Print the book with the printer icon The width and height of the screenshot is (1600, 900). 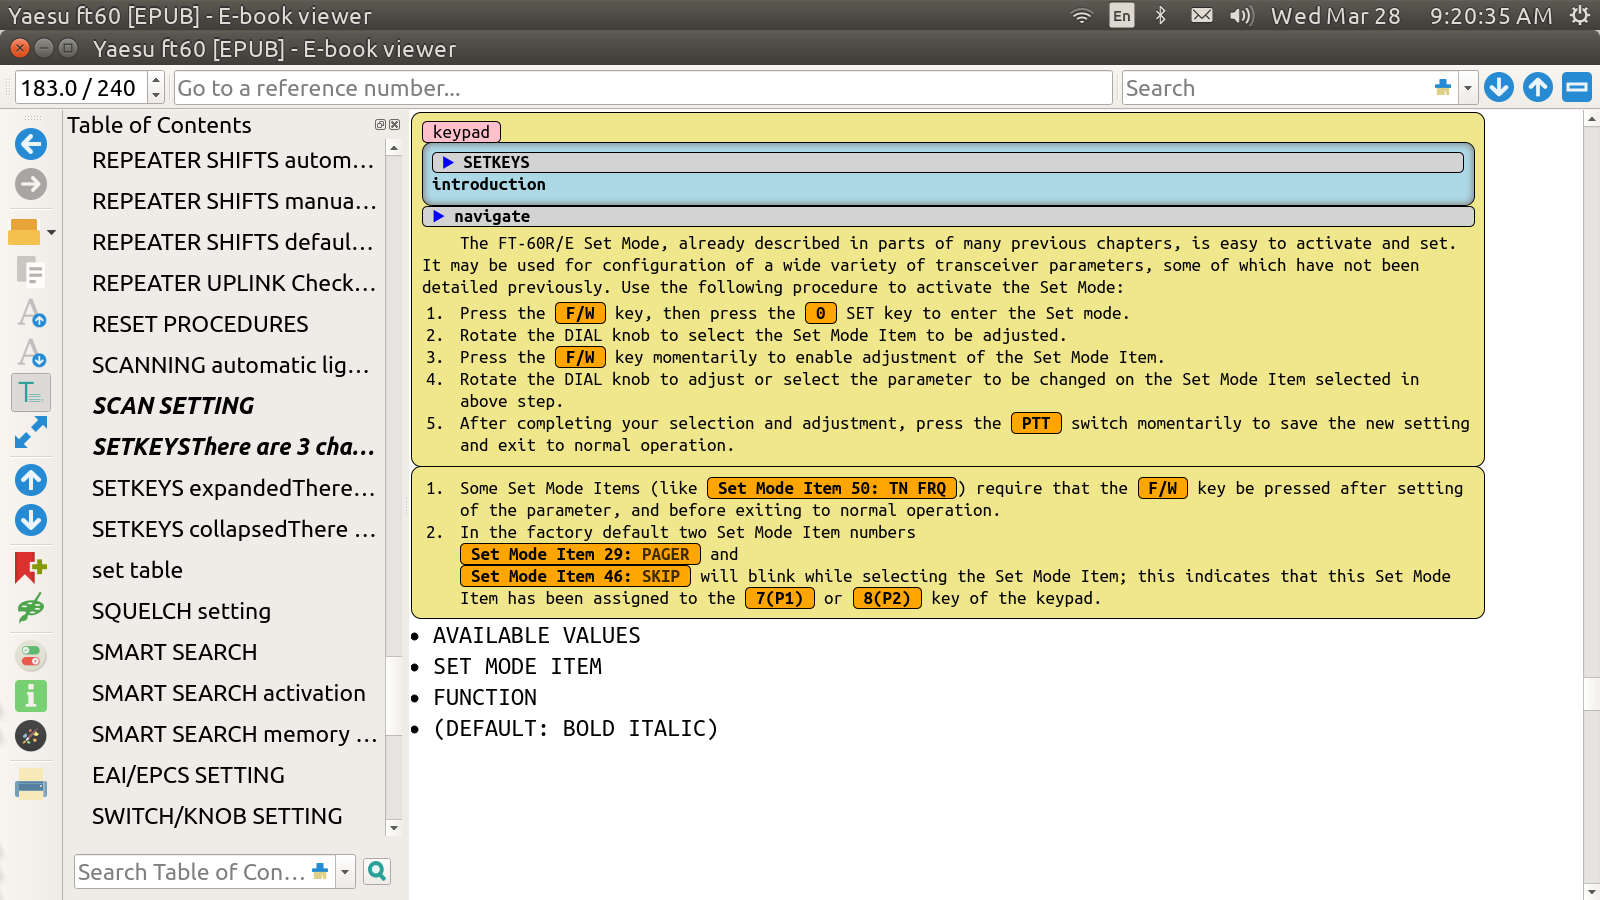(31, 784)
